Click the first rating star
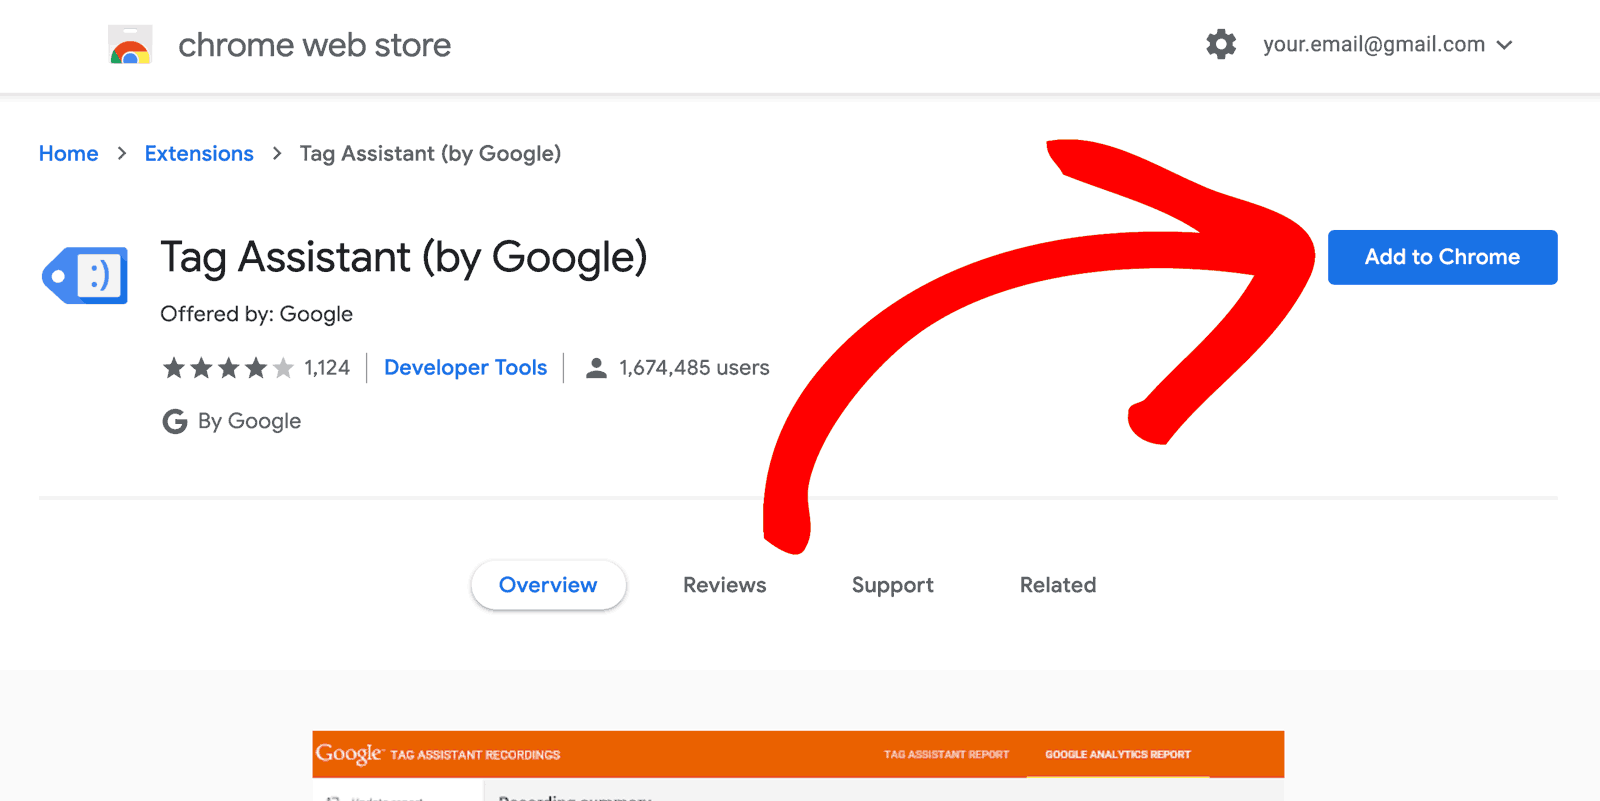The image size is (1600, 801). 174,368
